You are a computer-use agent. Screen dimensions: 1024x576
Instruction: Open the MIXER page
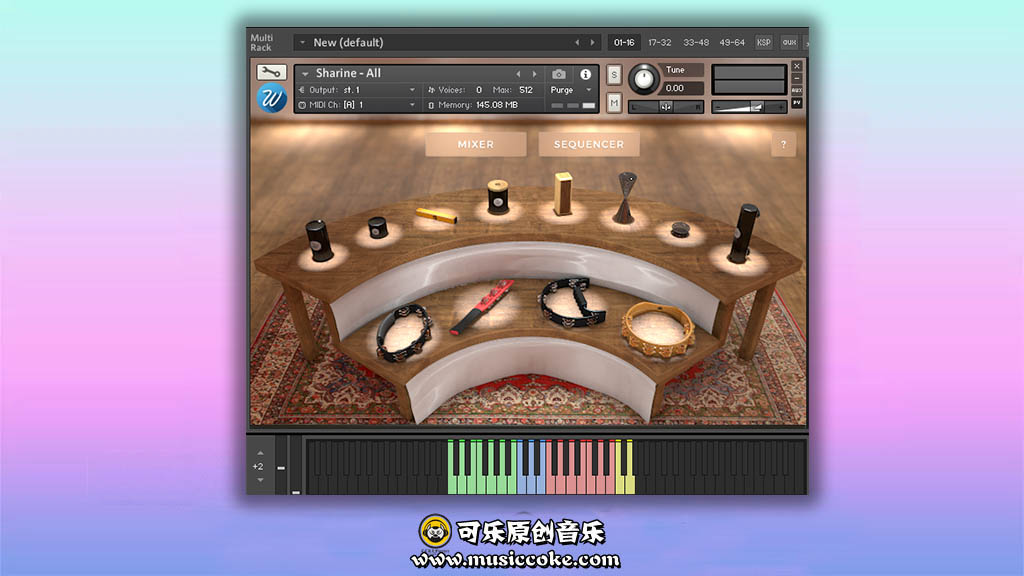click(x=475, y=144)
